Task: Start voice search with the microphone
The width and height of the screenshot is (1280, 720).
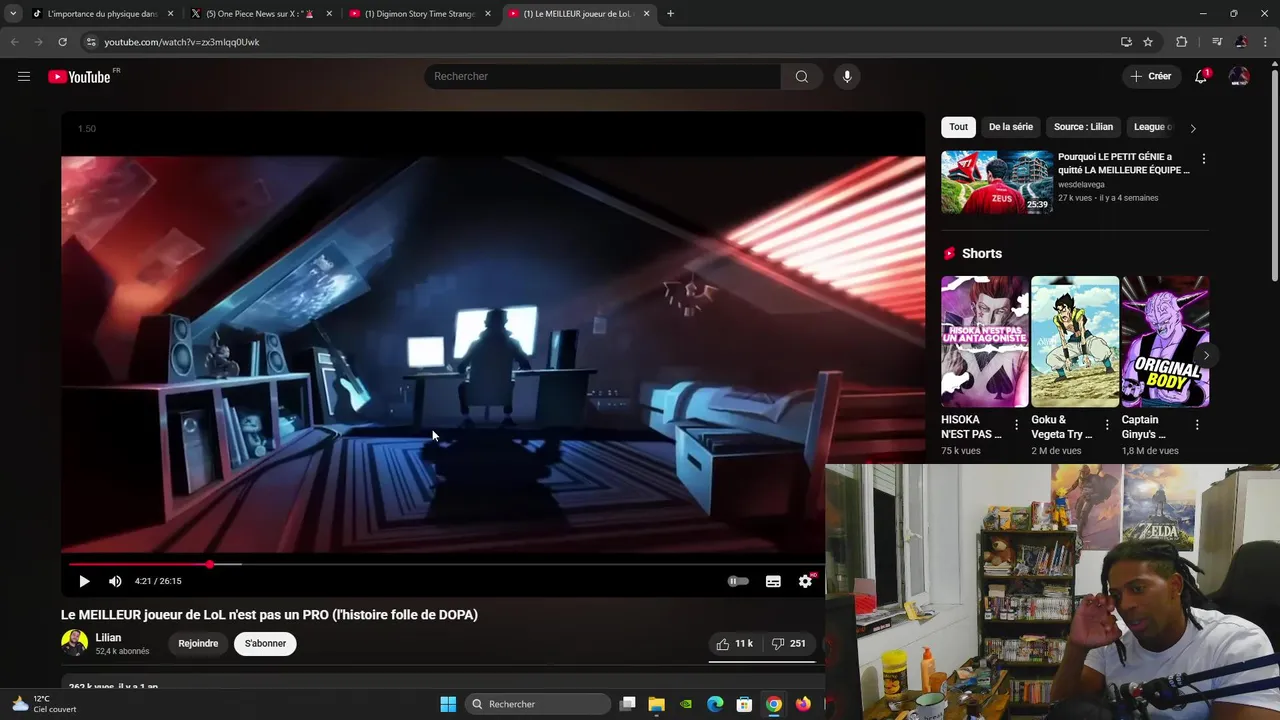Action: point(847,77)
